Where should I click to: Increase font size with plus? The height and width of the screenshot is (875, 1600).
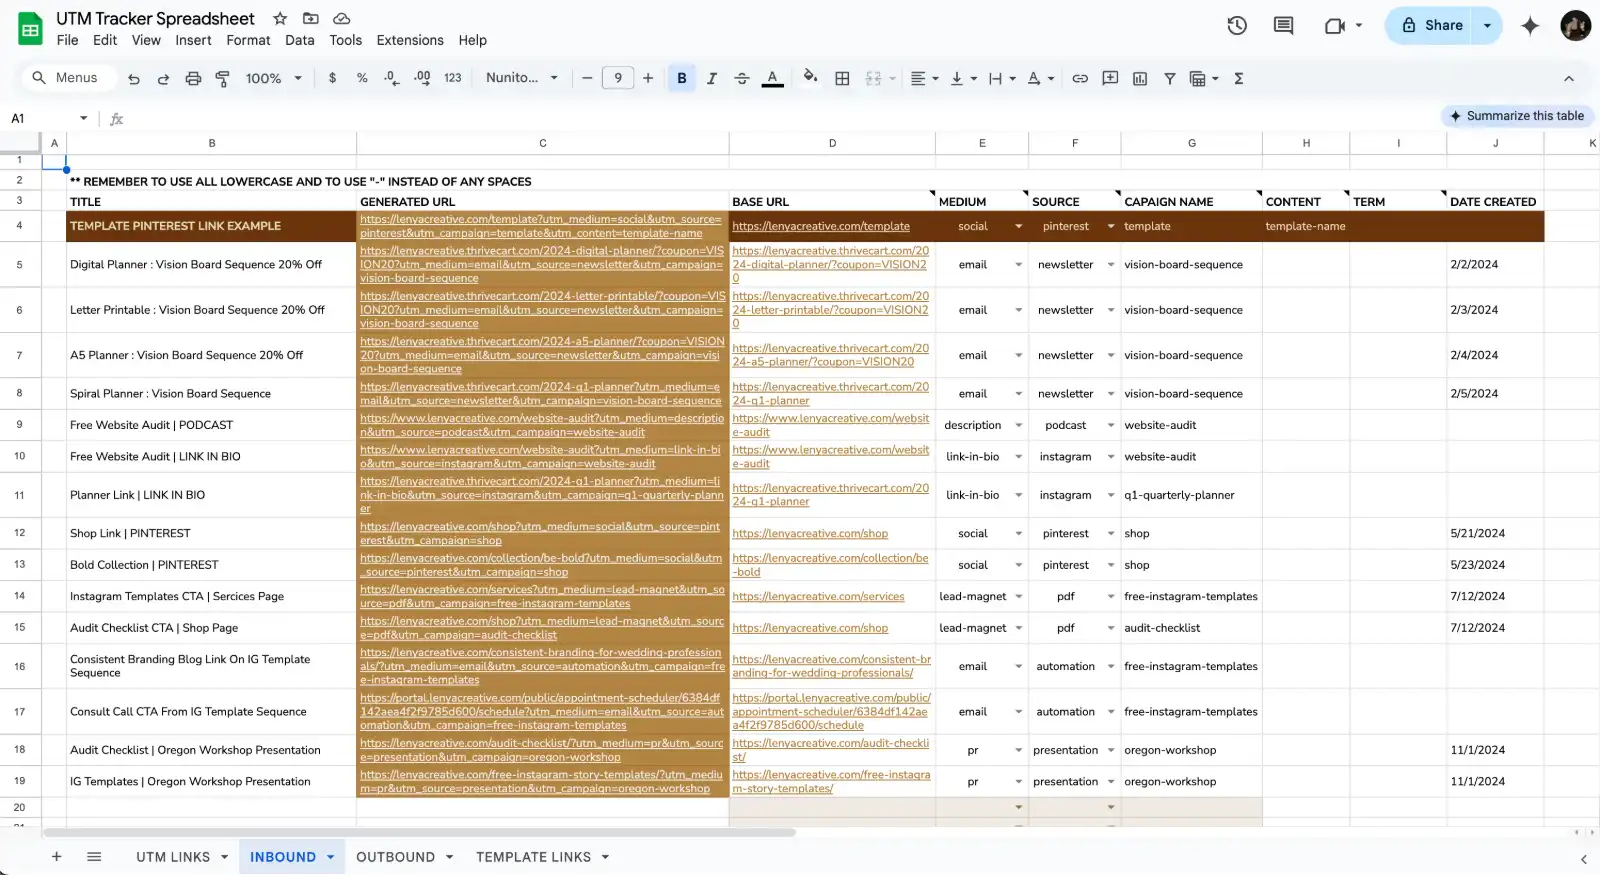(648, 78)
